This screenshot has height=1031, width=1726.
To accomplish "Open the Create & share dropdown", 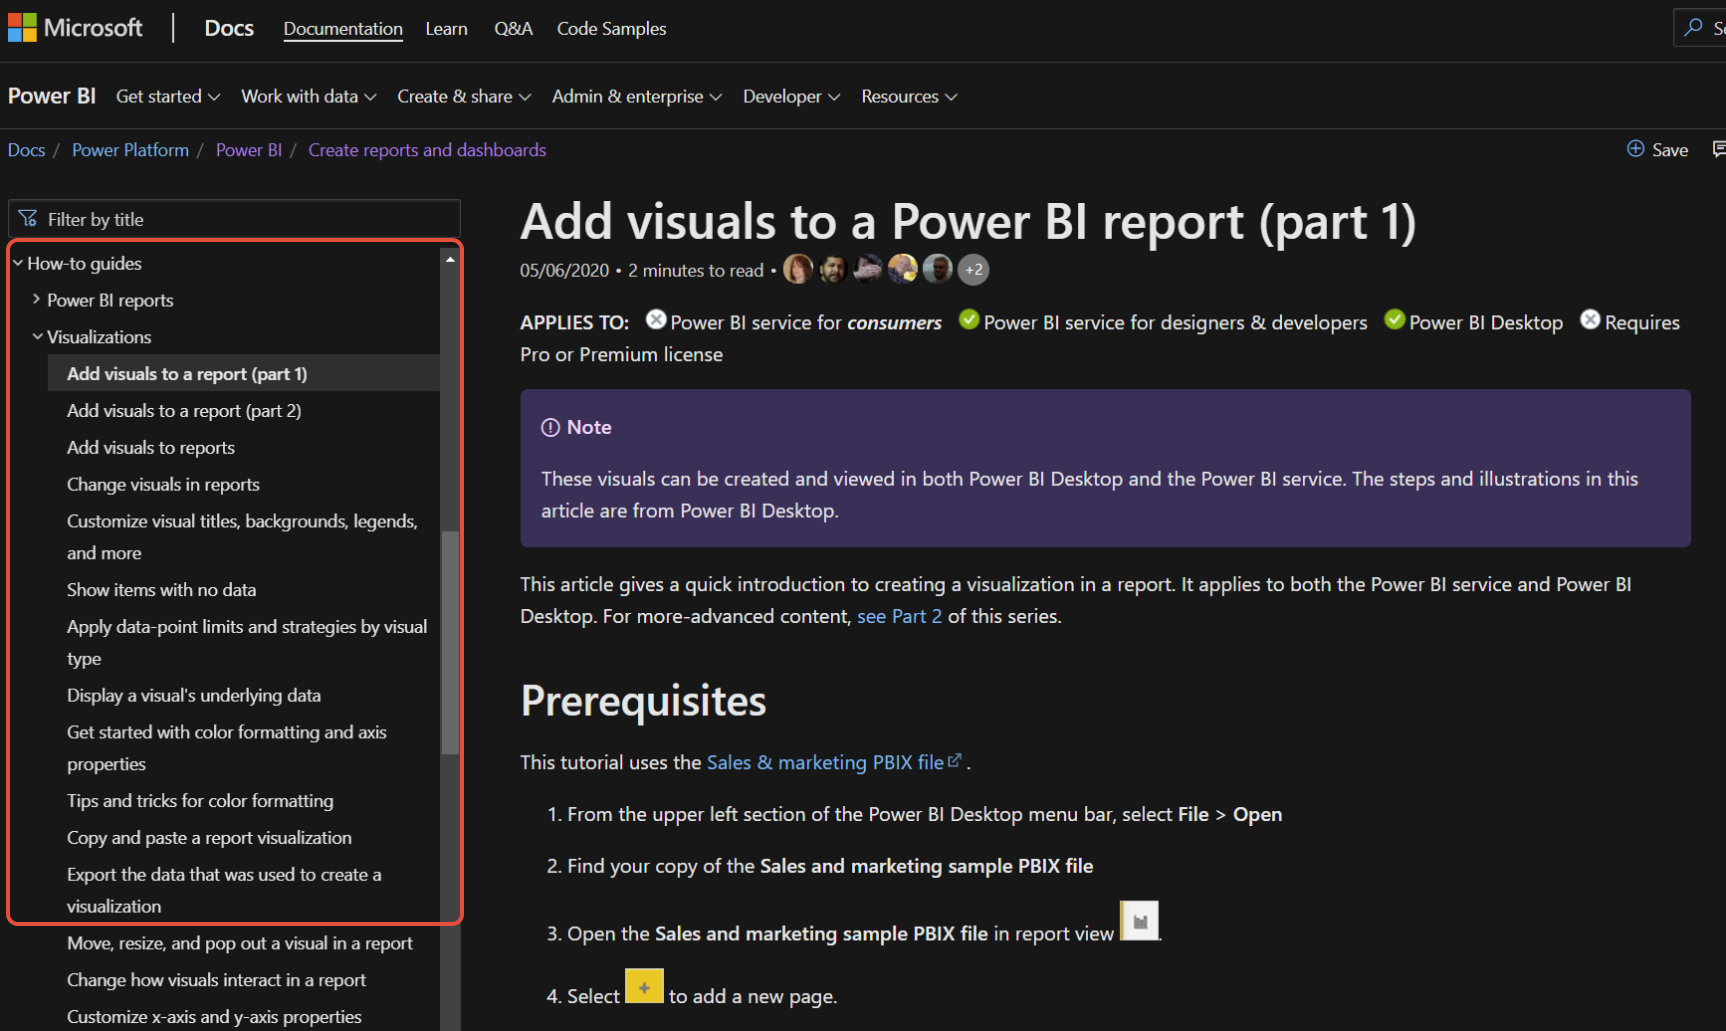I will 464,96.
